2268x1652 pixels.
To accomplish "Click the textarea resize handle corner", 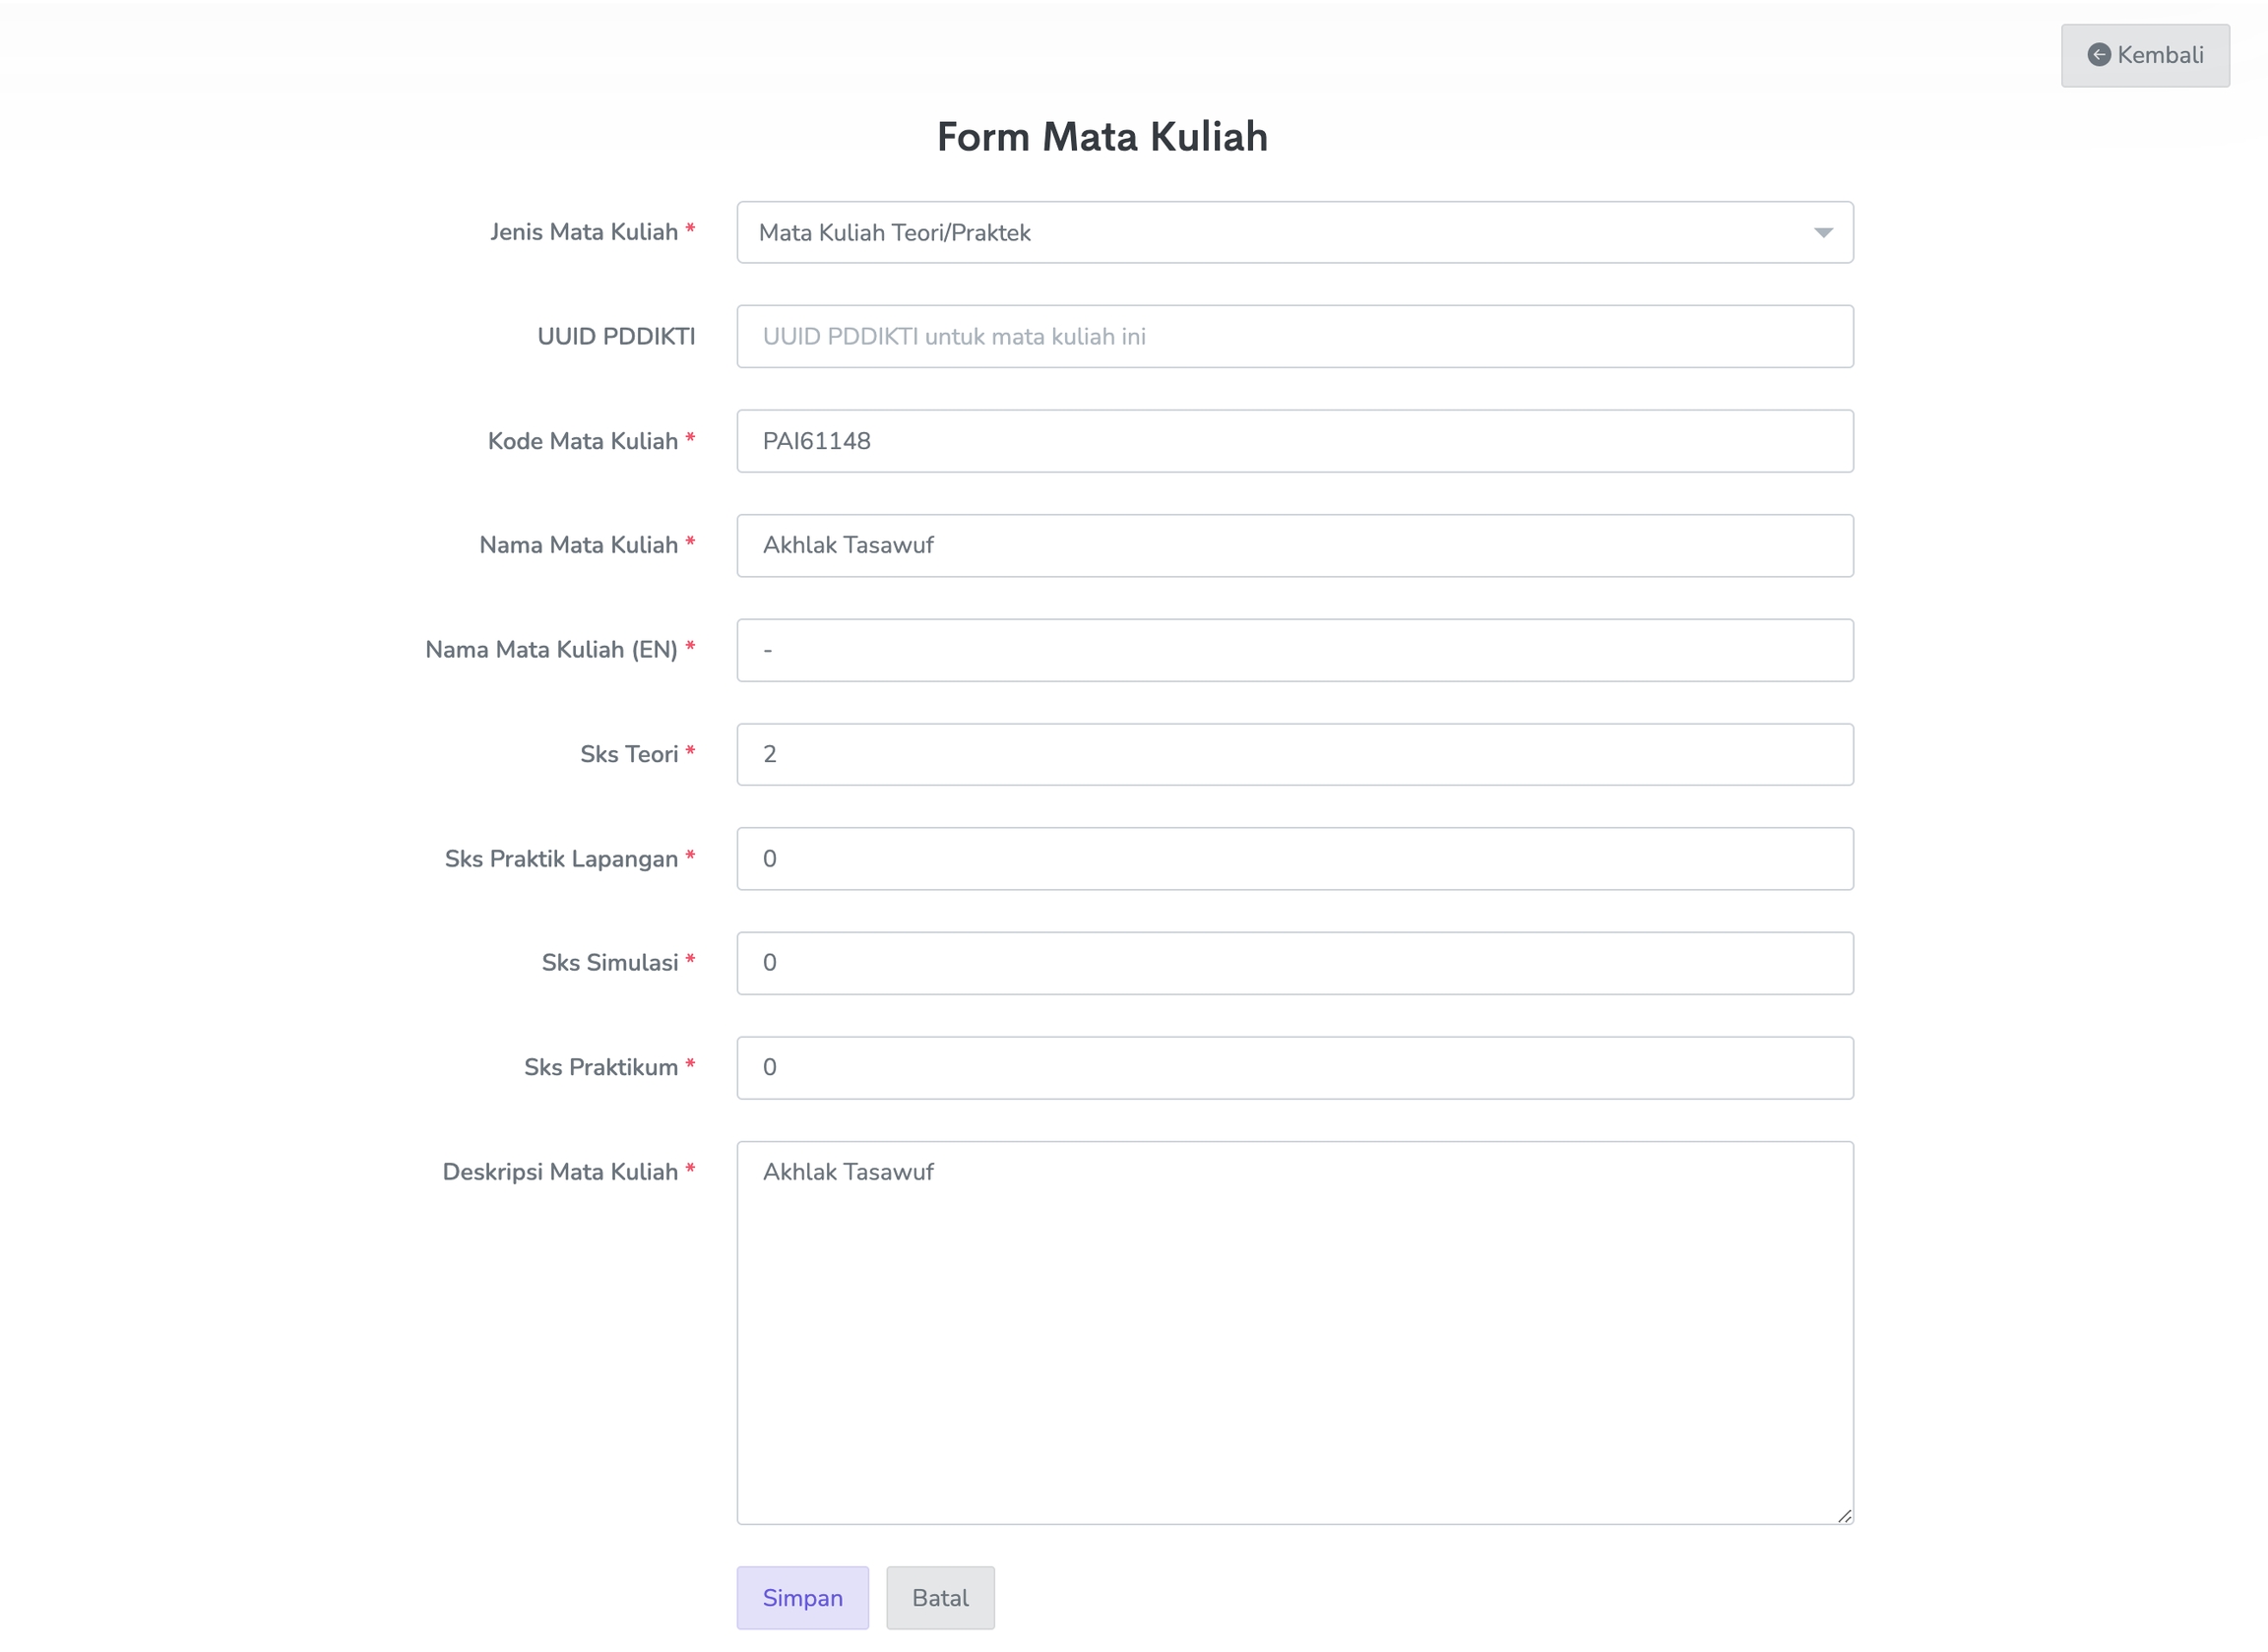I will tap(1844, 1516).
